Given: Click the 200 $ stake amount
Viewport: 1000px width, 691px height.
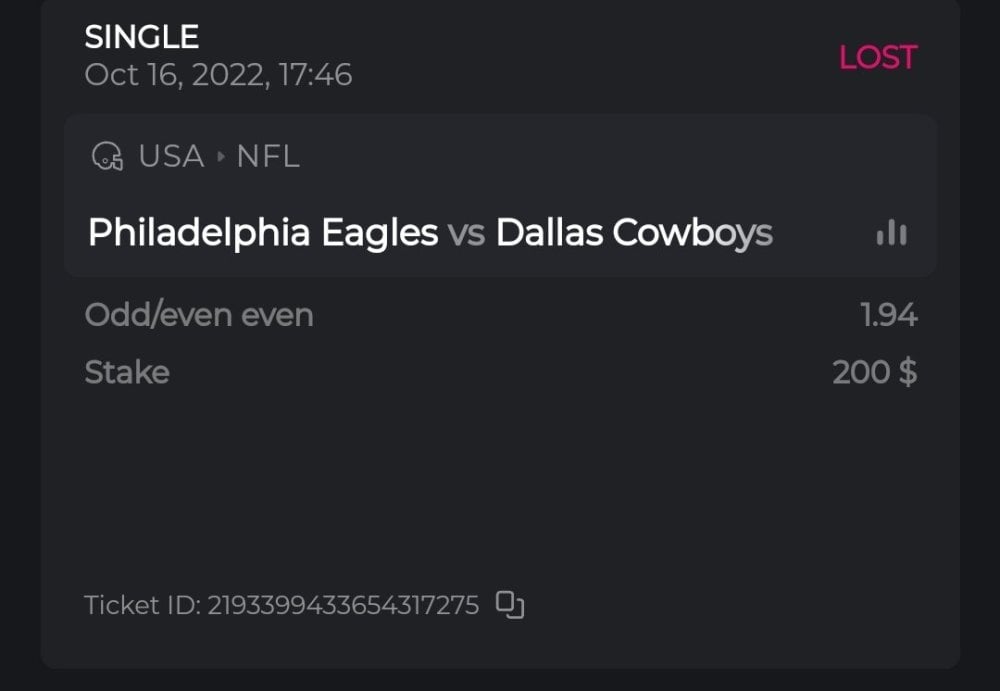Looking at the screenshot, I should coord(874,372).
